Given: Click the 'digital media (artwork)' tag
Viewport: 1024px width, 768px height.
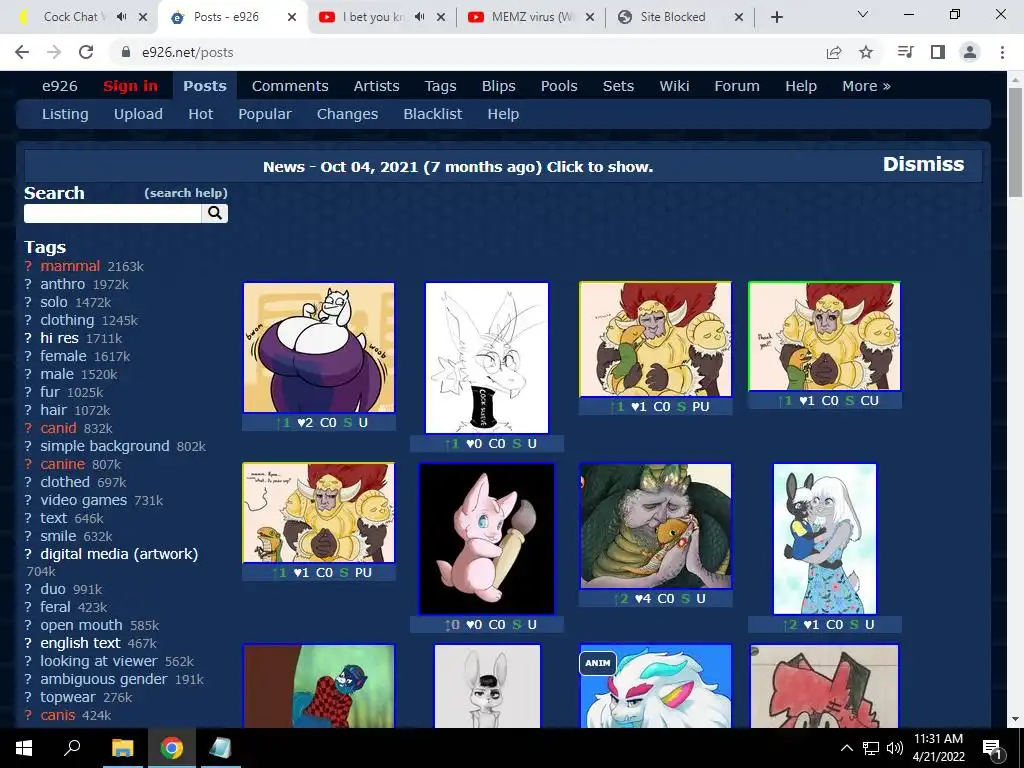Looking at the screenshot, I should click(x=119, y=554).
